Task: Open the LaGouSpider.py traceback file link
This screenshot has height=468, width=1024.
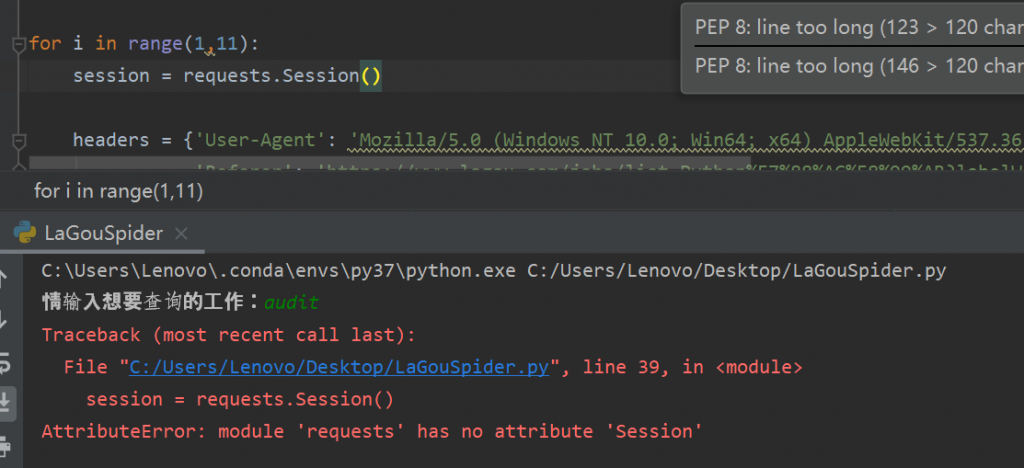Action: click(339, 367)
